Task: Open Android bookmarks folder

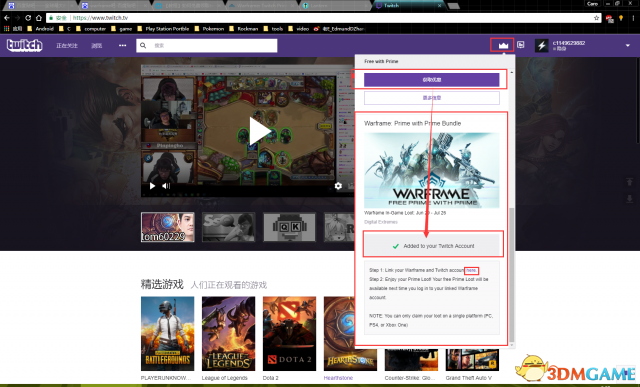Action: 40,29
